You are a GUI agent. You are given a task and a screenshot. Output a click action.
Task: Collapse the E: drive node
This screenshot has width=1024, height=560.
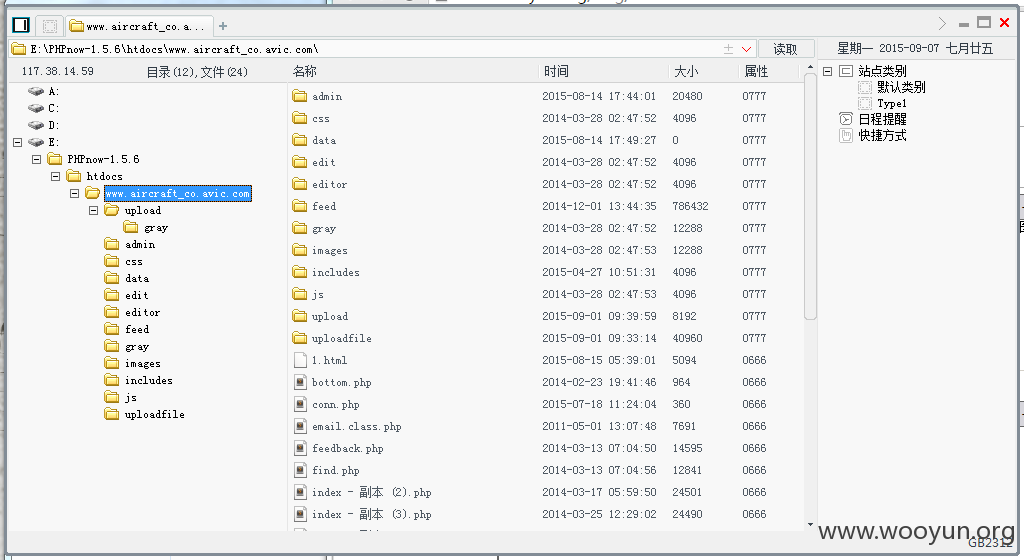(18, 142)
